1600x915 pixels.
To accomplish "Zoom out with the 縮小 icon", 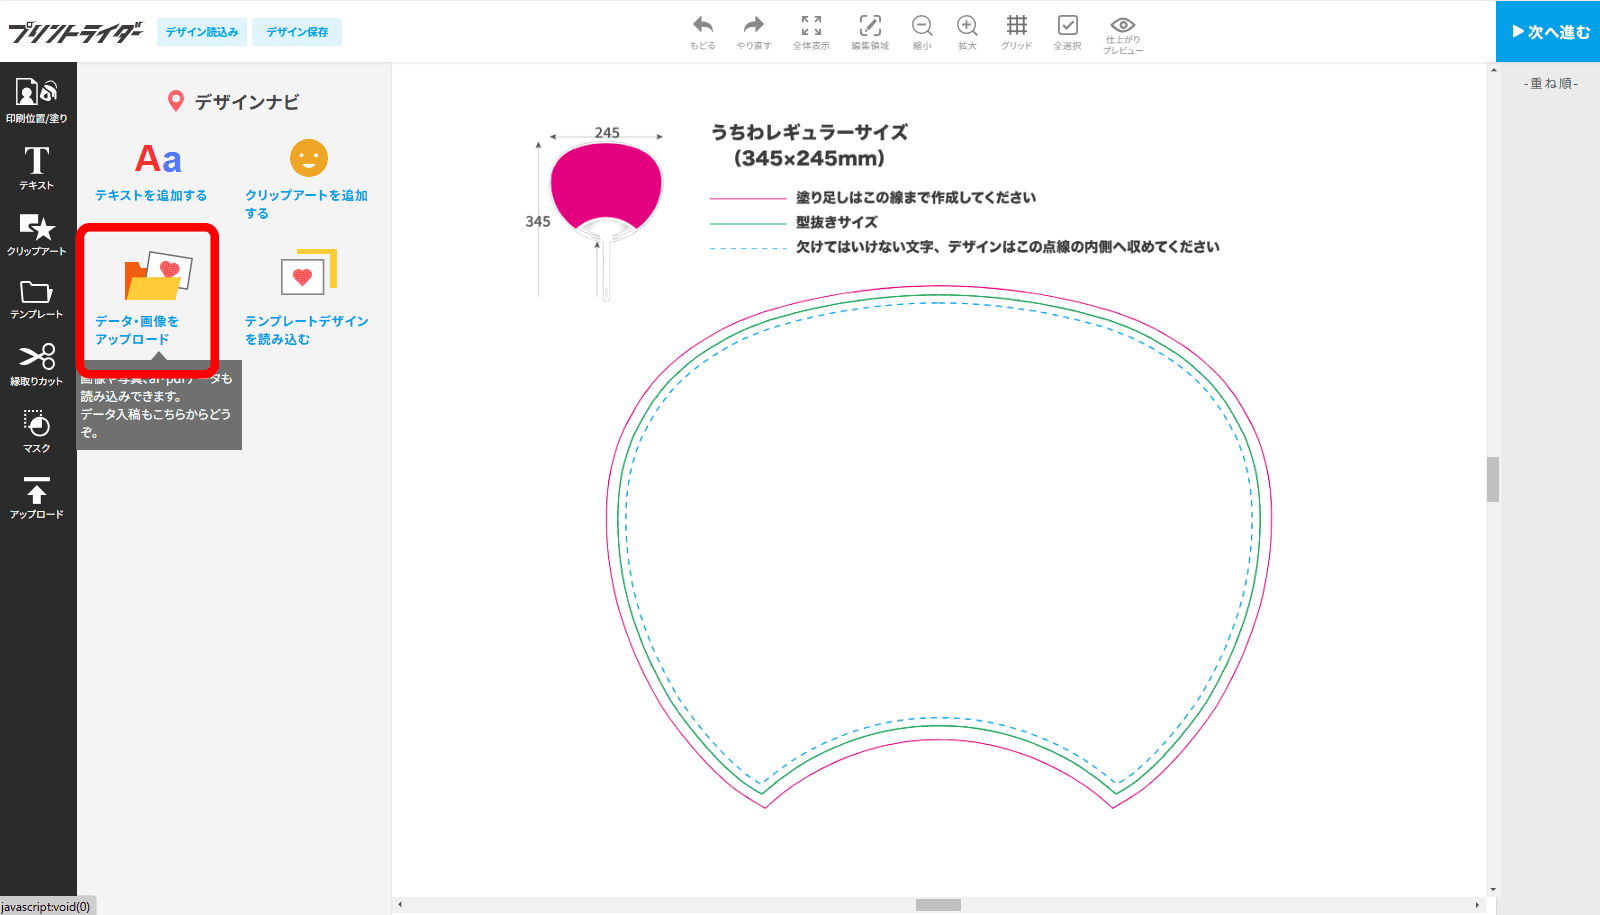I will click(922, 32).
